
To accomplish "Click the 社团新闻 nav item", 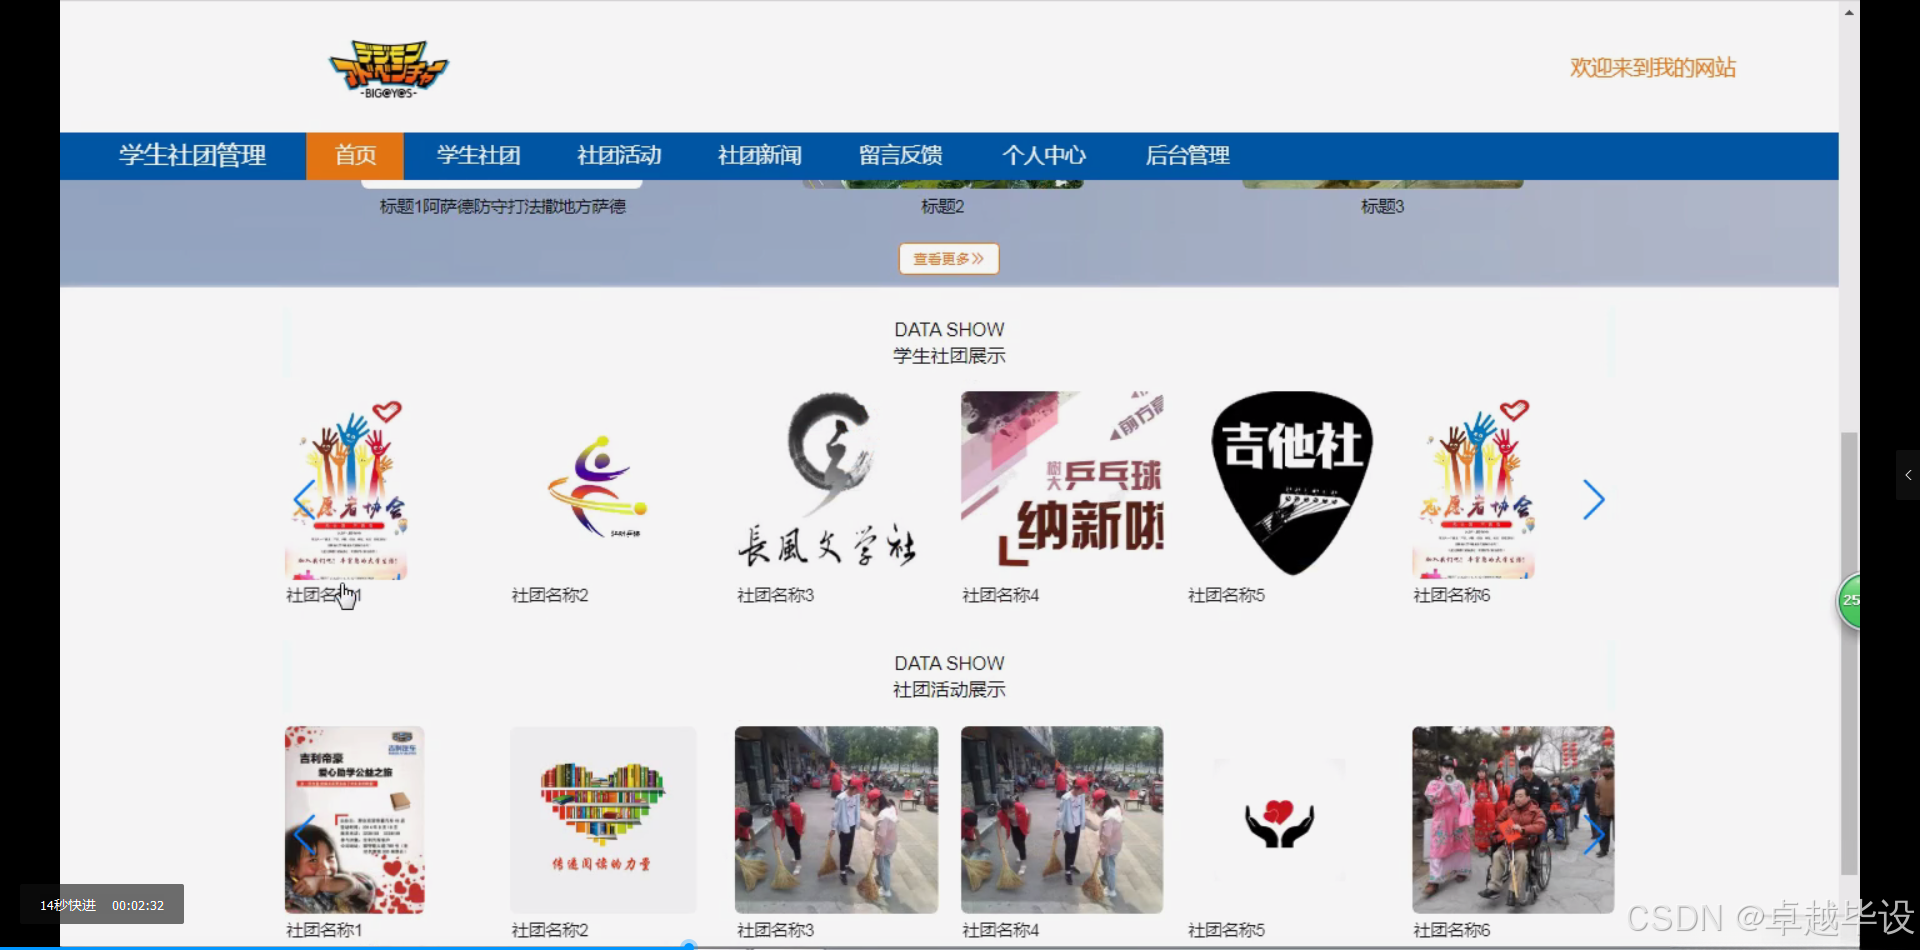I will coord(759,155).
